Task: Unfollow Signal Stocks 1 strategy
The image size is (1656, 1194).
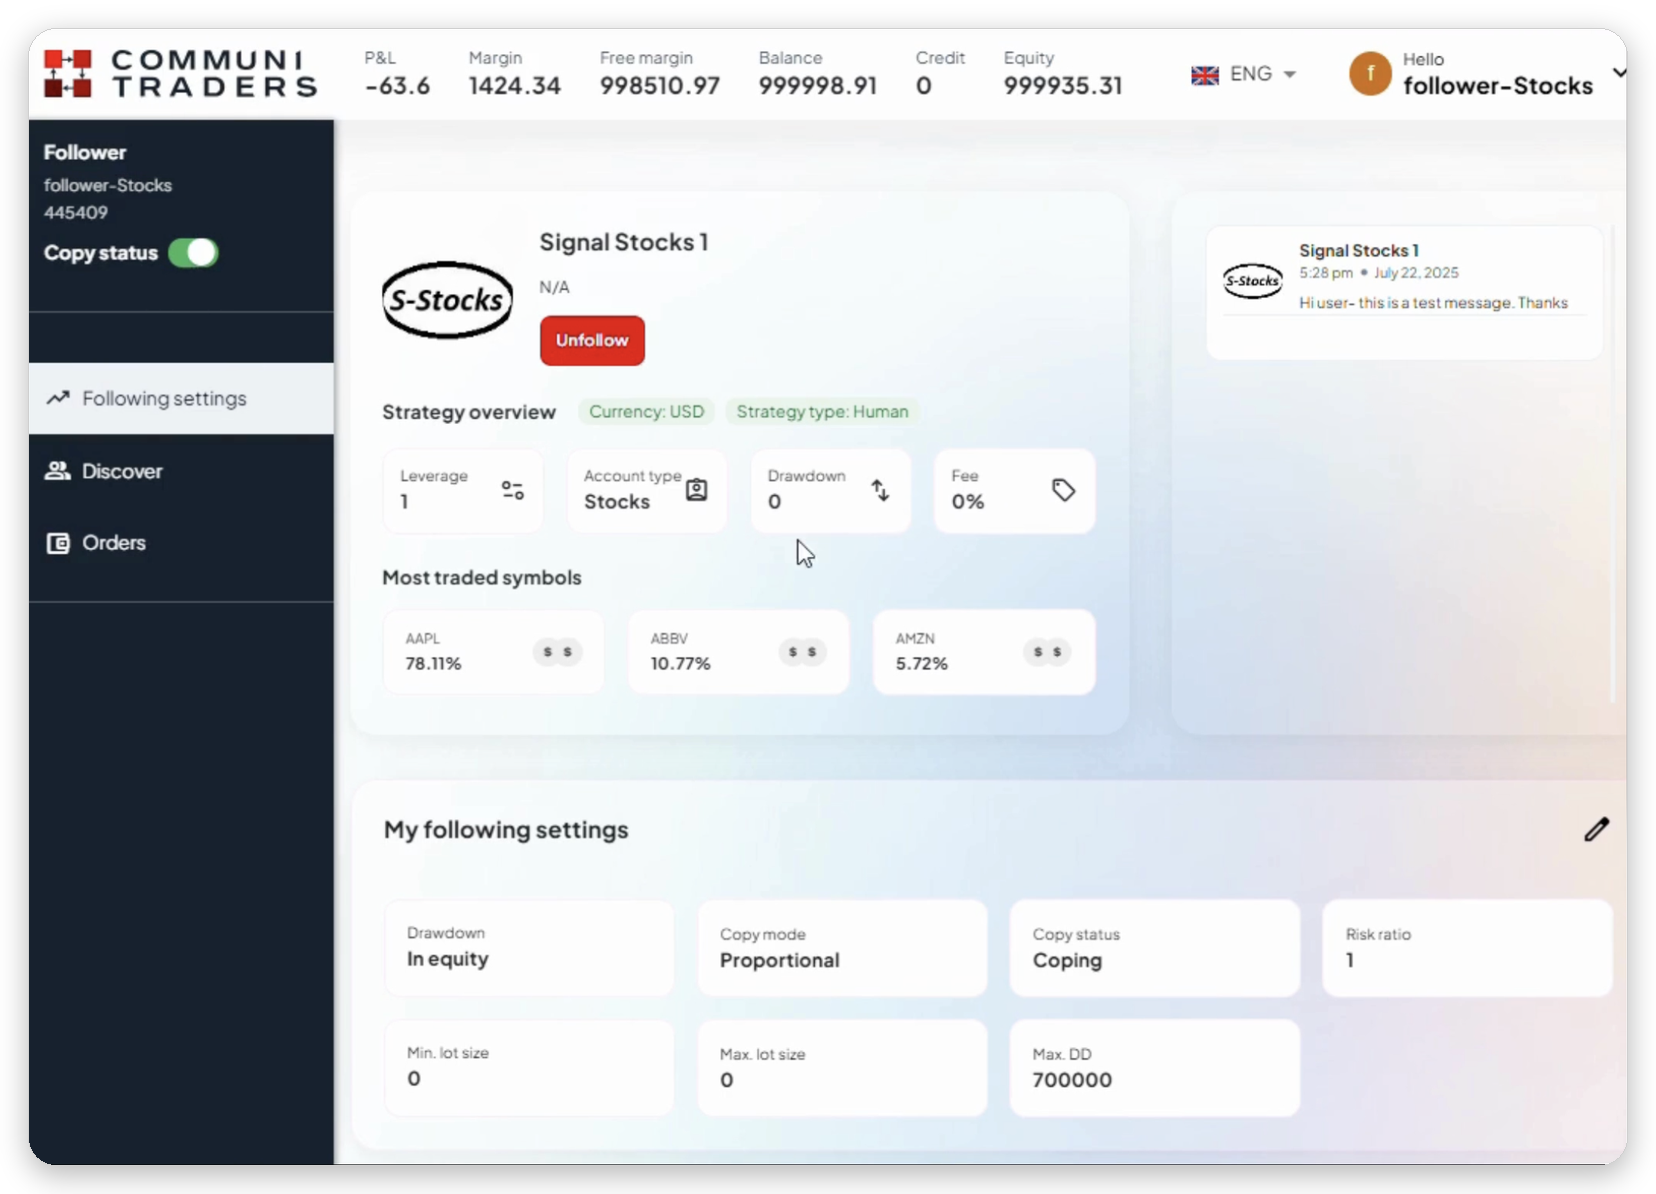Action: pyautogui.click(x=592, y=341)
